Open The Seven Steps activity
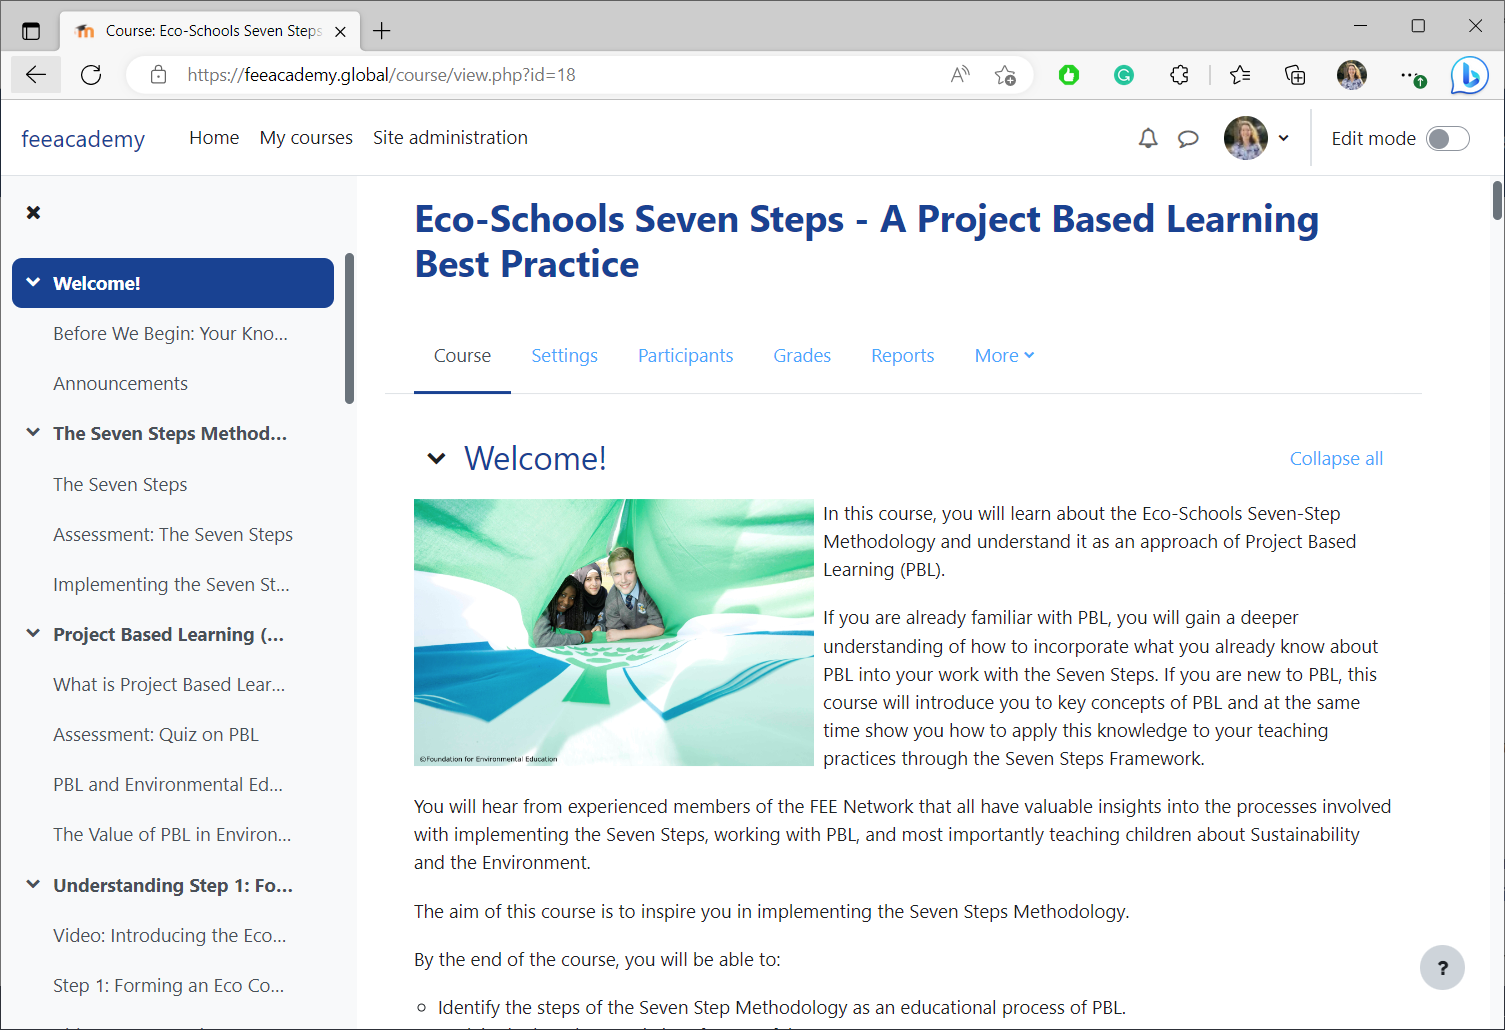 tap(120, 484)
